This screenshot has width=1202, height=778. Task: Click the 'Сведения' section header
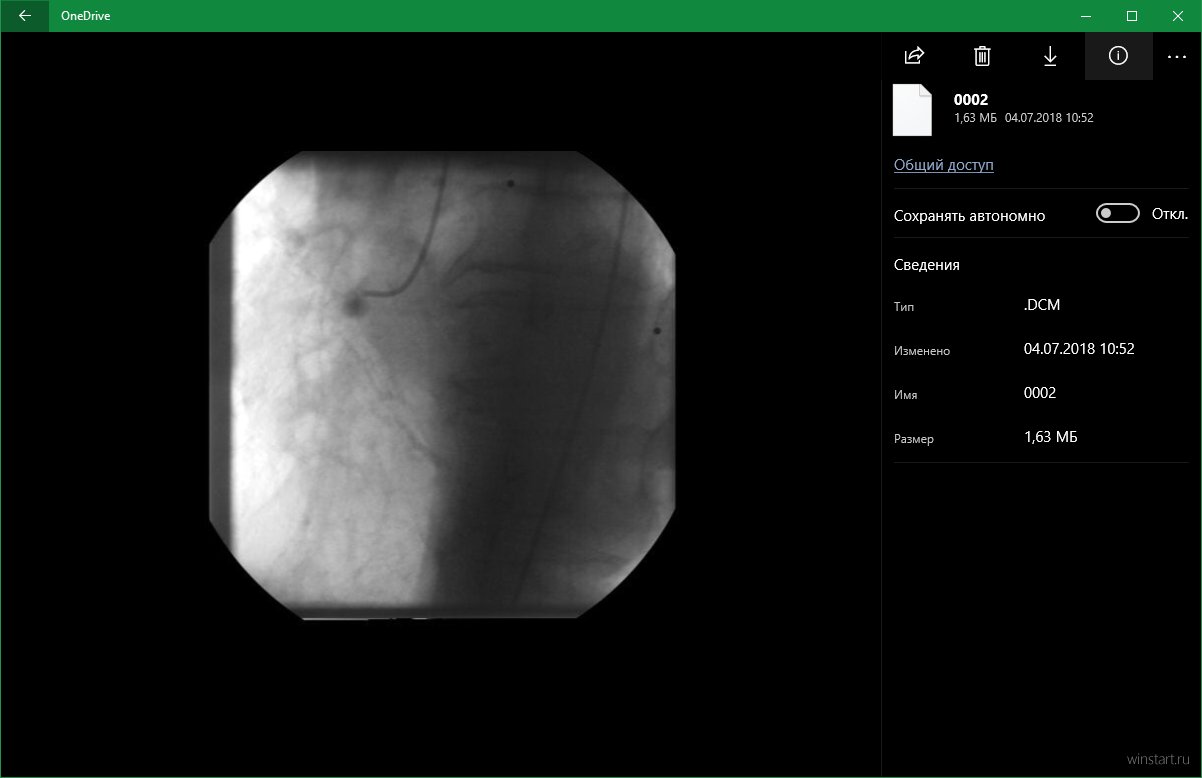[x=926, y=265]
